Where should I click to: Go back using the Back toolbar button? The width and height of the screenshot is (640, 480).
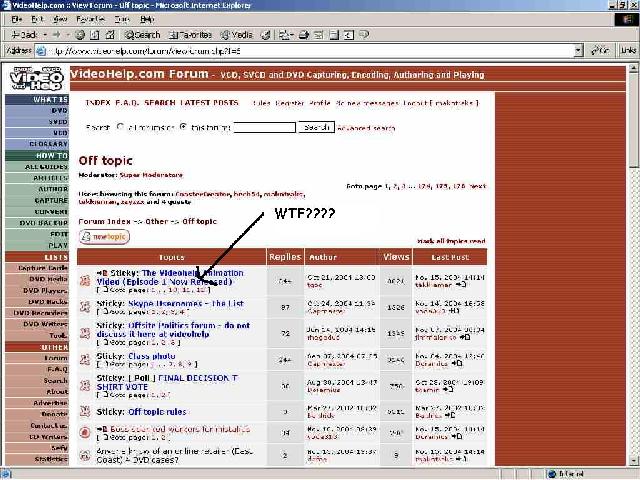tap(24, 35)
